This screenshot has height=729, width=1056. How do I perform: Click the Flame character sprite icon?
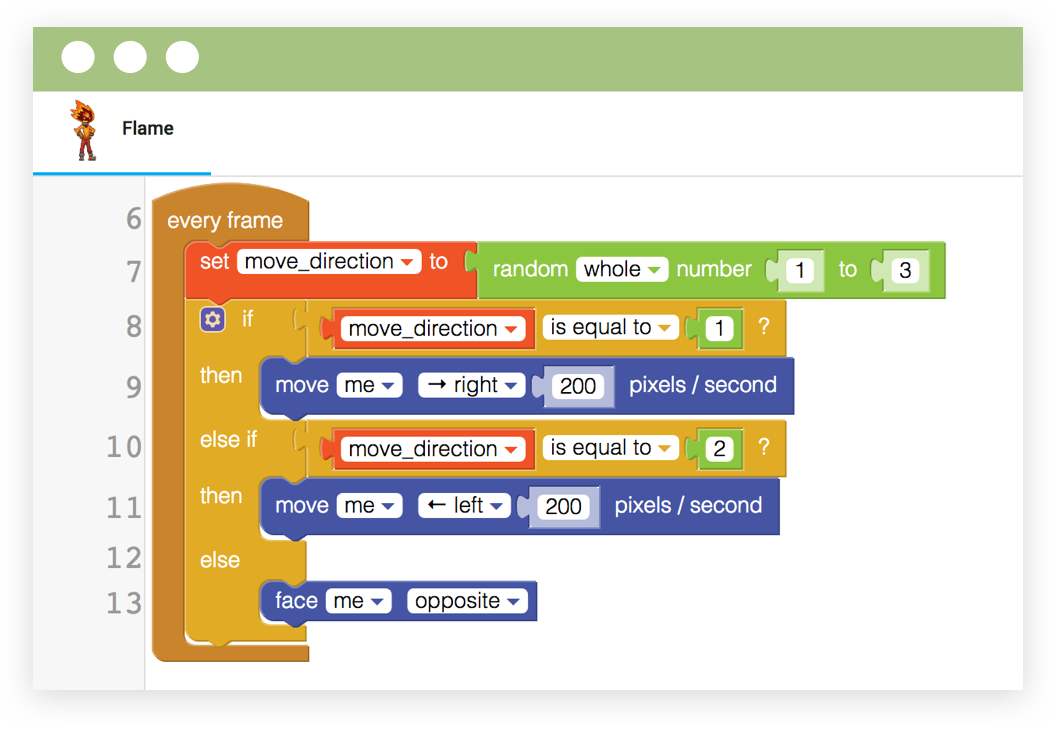coord(85,130)
